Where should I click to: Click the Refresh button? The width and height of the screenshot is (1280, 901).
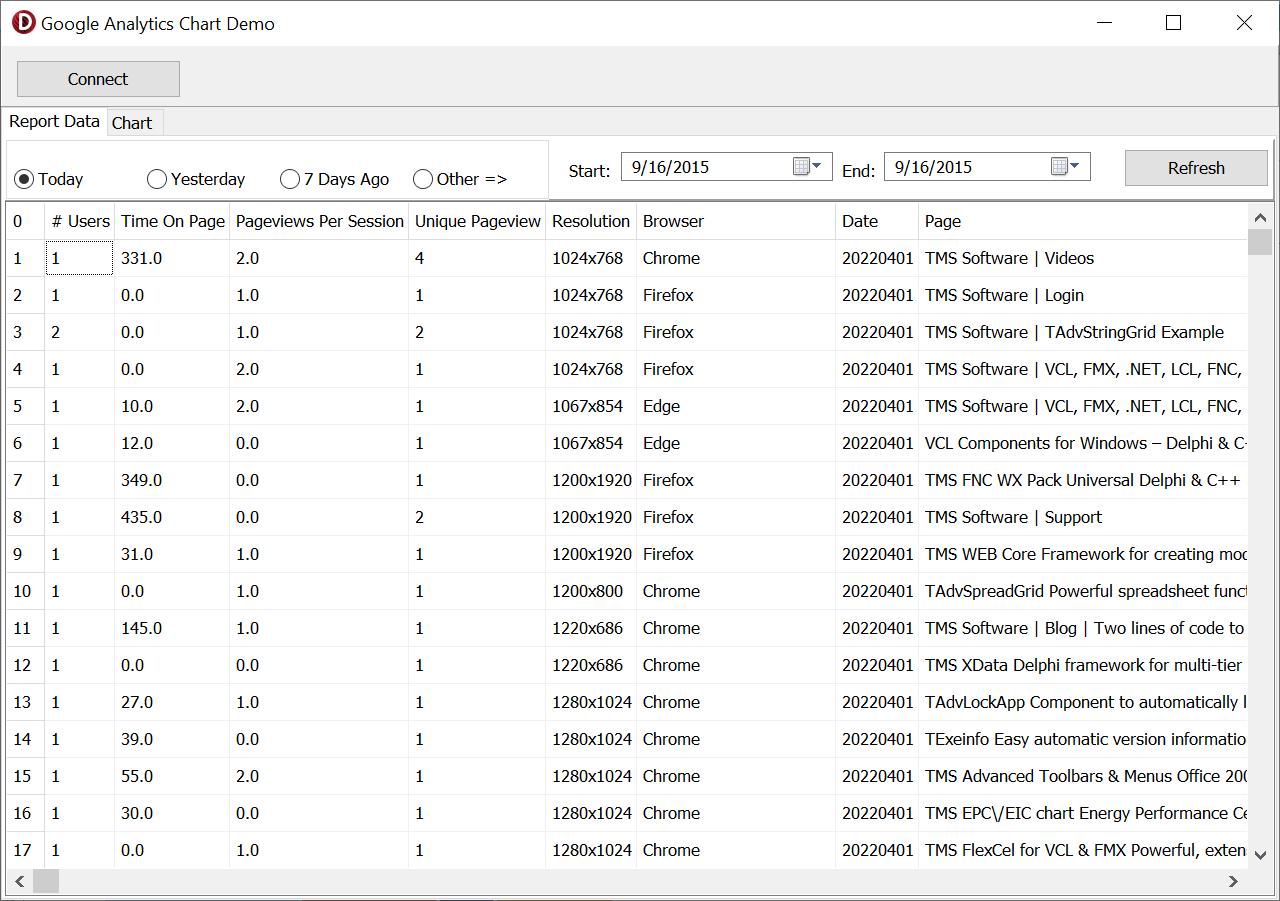[x=1196, y=168]
